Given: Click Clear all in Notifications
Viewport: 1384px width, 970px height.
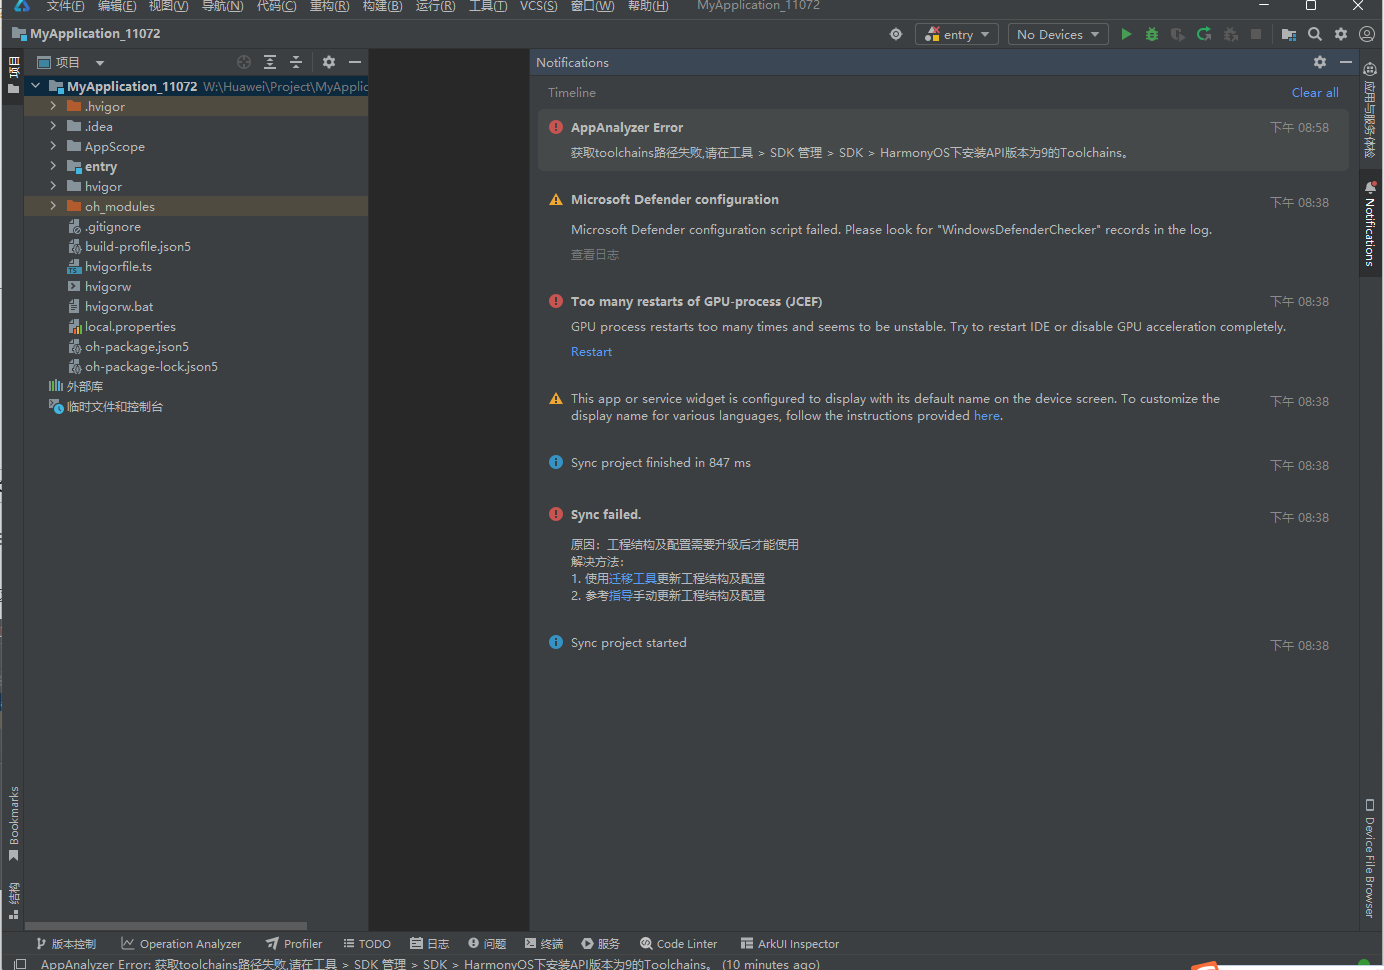Looking at the screenshot, I should tap(1315, 92).
